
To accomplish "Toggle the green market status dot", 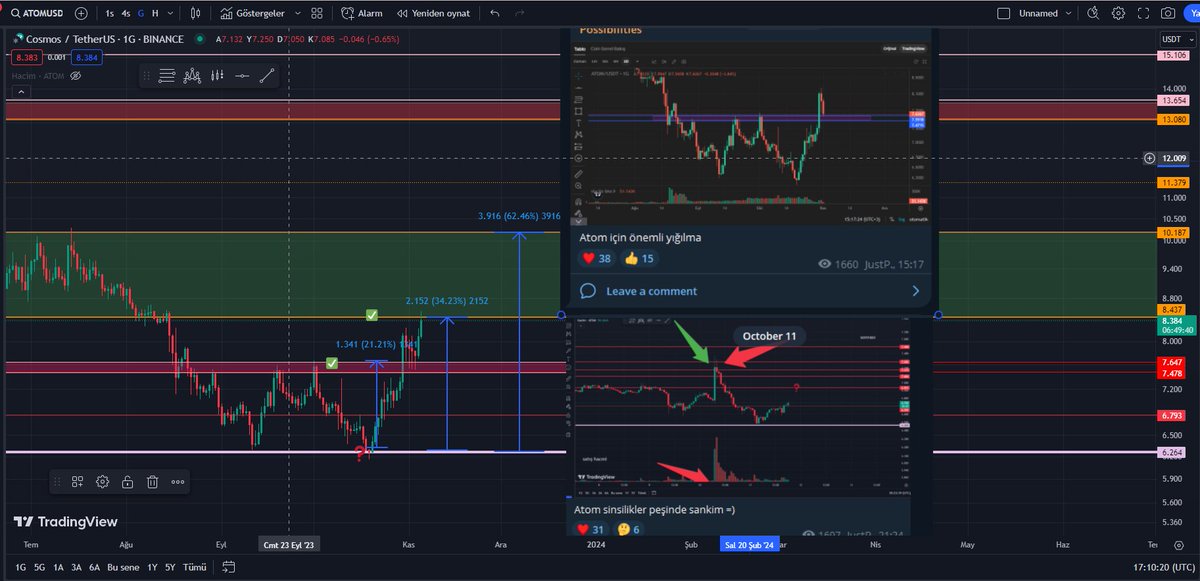I will click(x=201, y=39).
